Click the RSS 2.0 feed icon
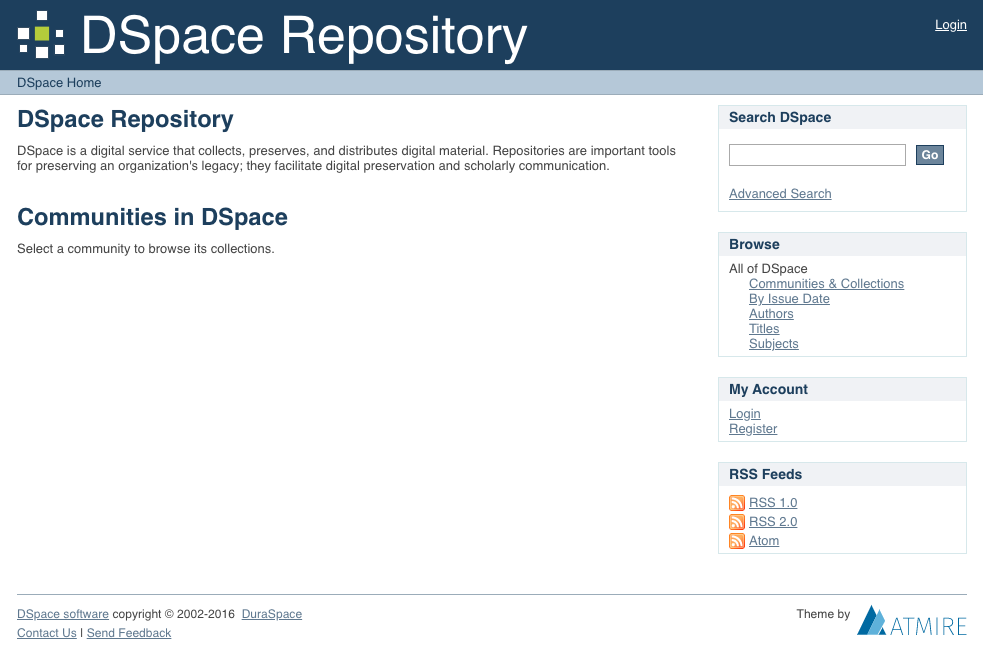Screen dimensions: 983x665 pos(737,521)
